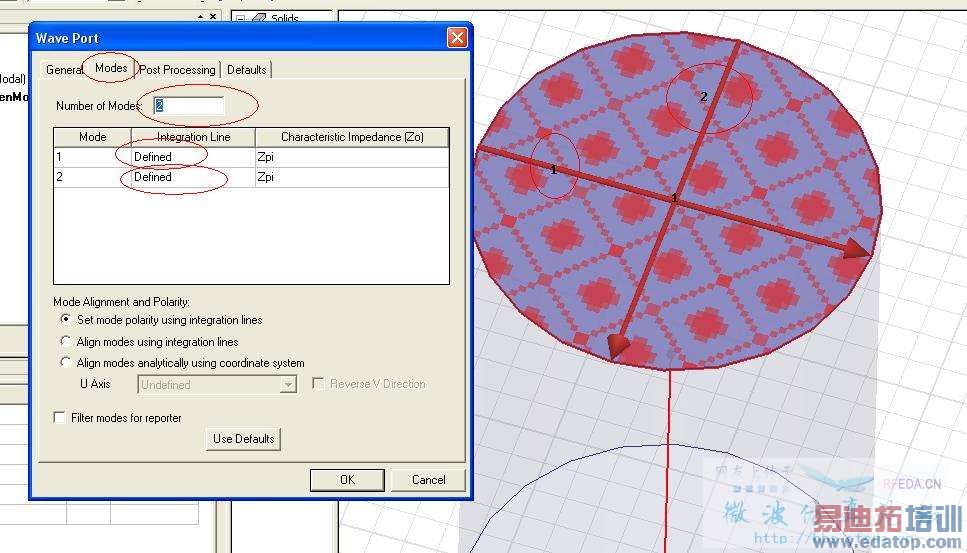Close the Wave Port dialog
The height and width of the screenshot is (553, 967).
coord(457,38)
